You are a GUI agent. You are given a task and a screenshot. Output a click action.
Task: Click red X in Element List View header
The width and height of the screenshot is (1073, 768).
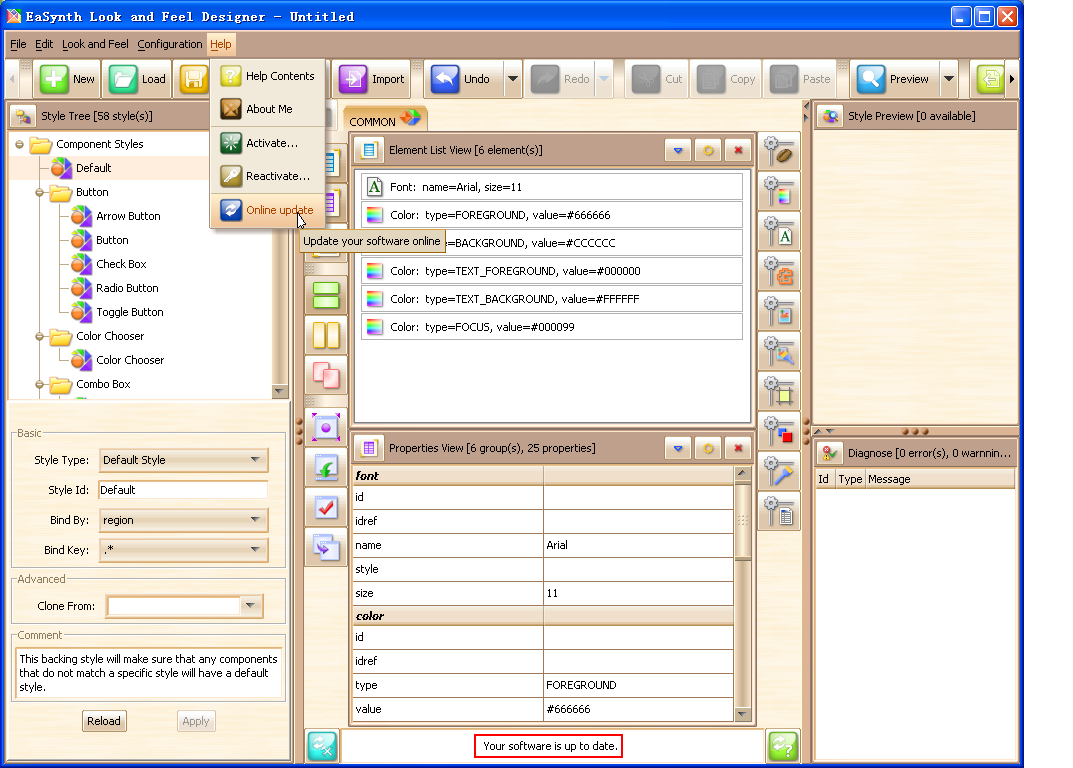738,150
